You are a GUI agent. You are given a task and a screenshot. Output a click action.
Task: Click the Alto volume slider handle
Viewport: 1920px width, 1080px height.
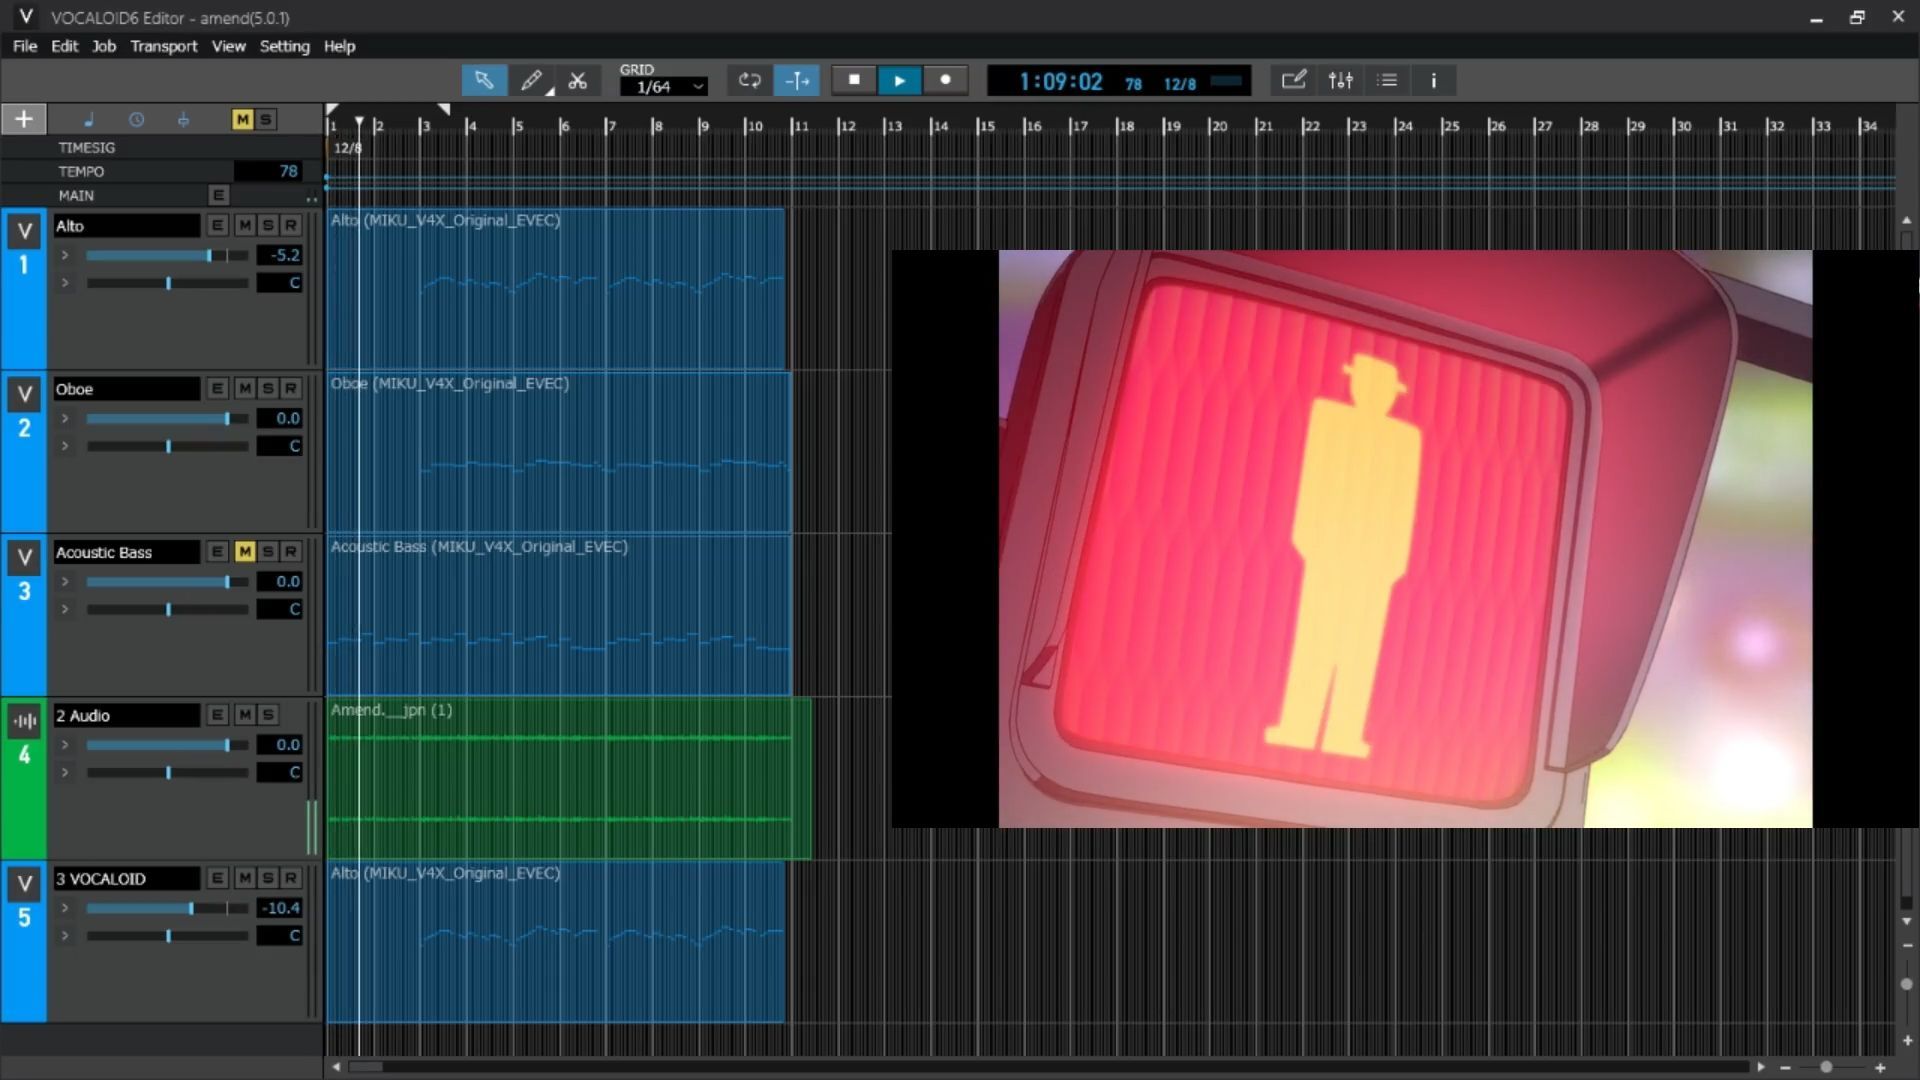(210, 256)
